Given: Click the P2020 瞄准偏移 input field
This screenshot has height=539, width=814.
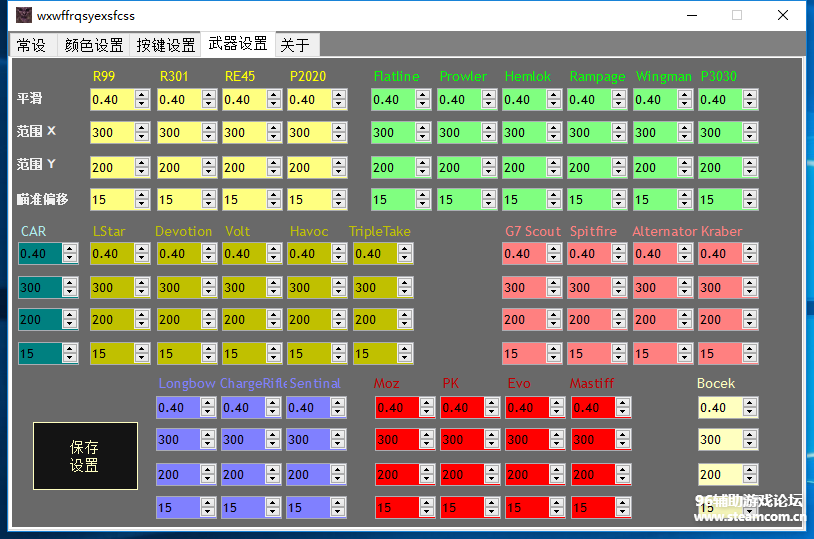Looking at the screenshot, I should 309,200.
